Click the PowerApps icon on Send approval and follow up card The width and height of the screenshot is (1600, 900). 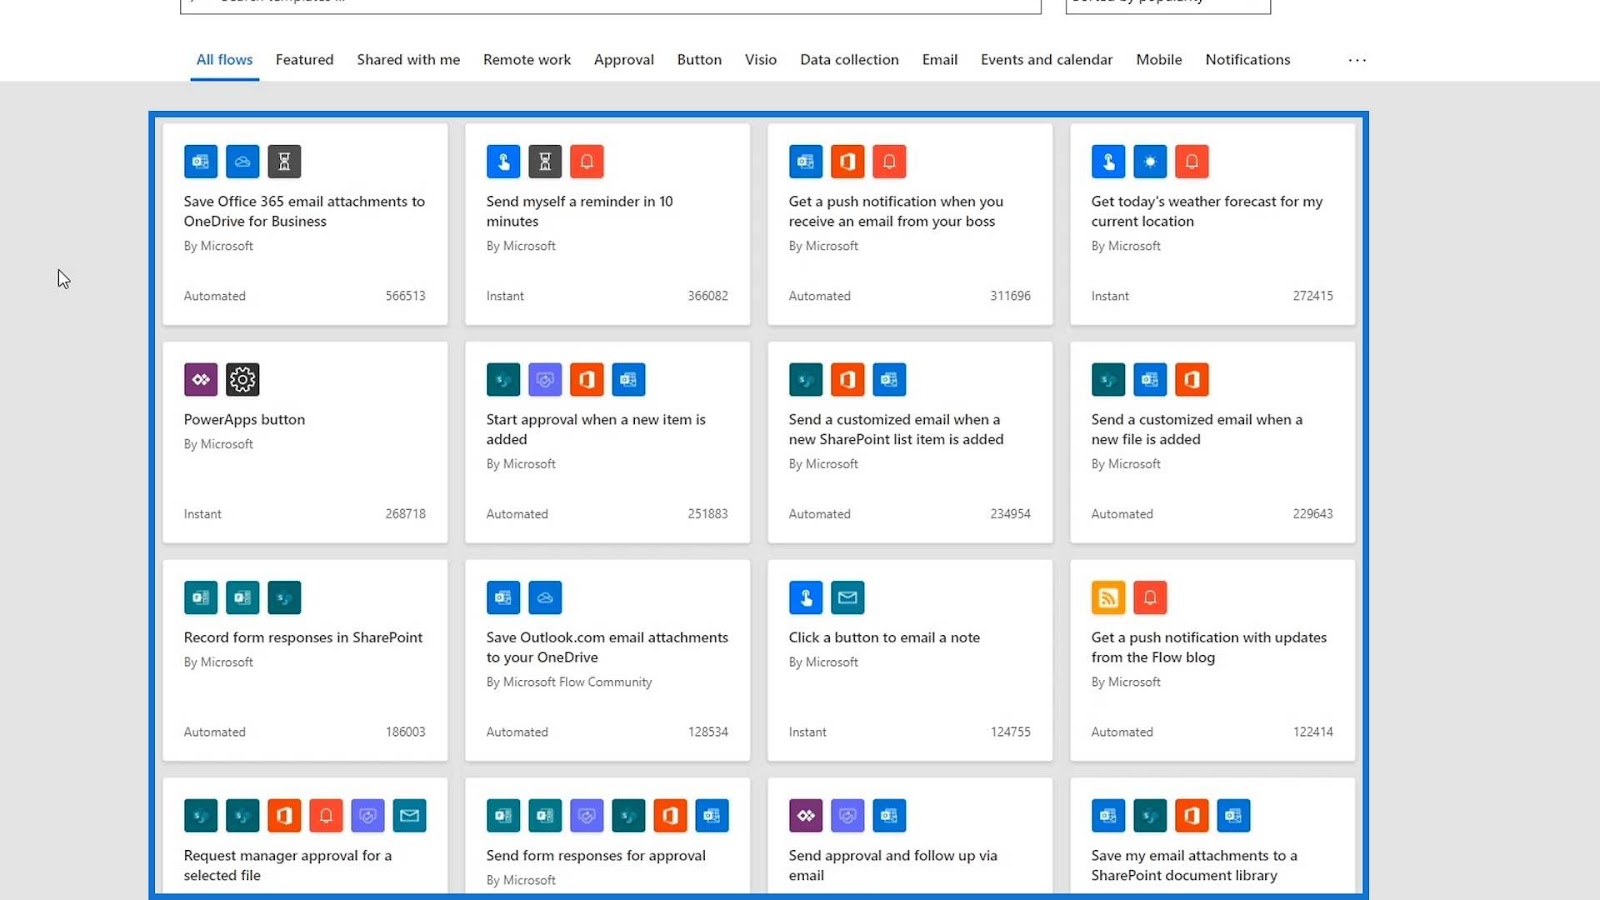tap(805, 815)
